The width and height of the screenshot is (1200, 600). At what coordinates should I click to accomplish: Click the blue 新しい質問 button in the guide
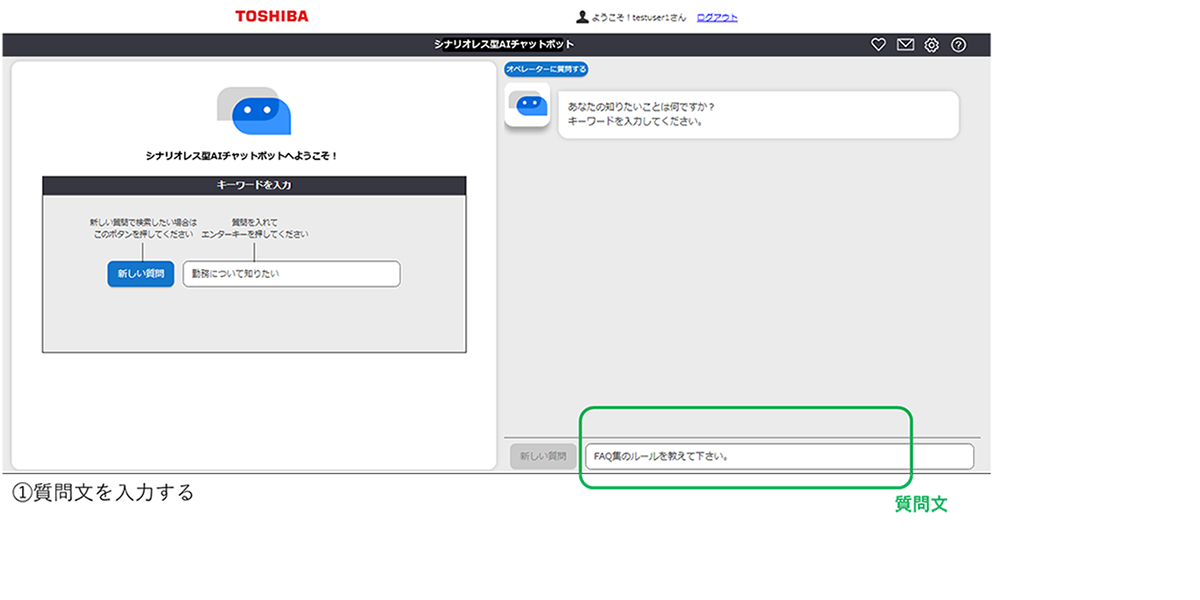(x=141, y=274)
